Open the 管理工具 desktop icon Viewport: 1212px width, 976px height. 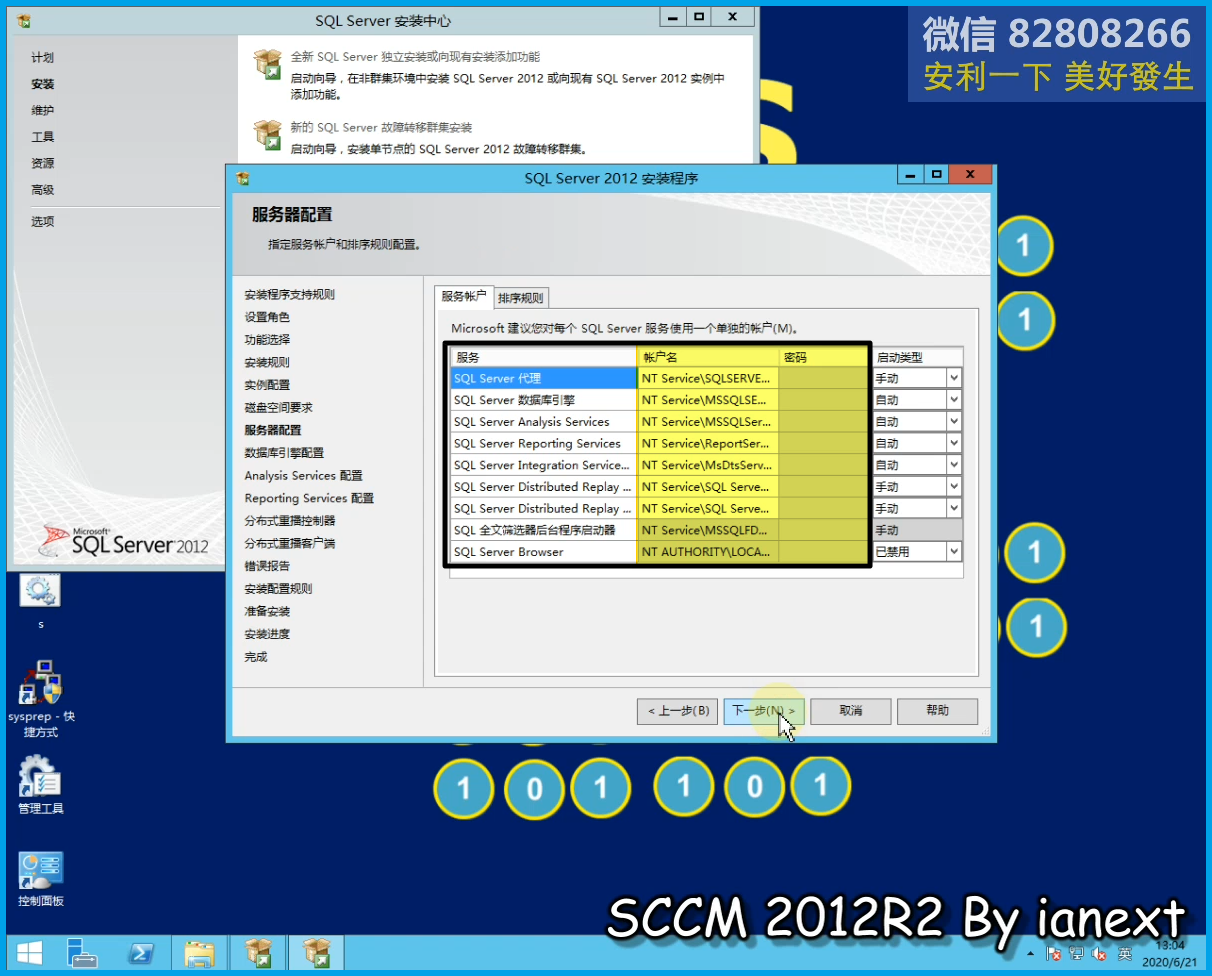point(41,785)
